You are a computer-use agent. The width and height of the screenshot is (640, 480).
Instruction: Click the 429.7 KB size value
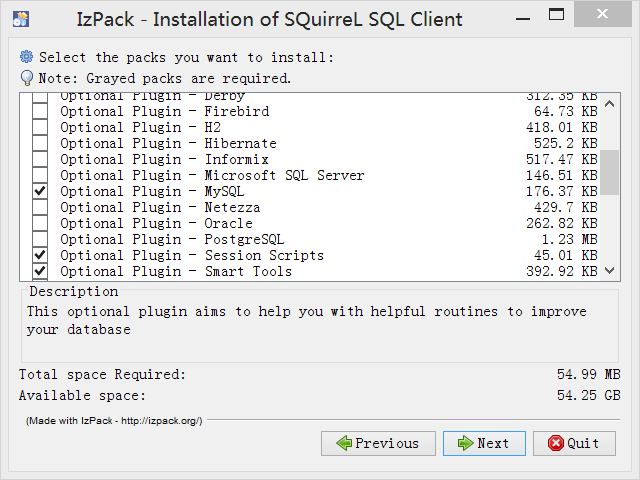pos(566,207)
